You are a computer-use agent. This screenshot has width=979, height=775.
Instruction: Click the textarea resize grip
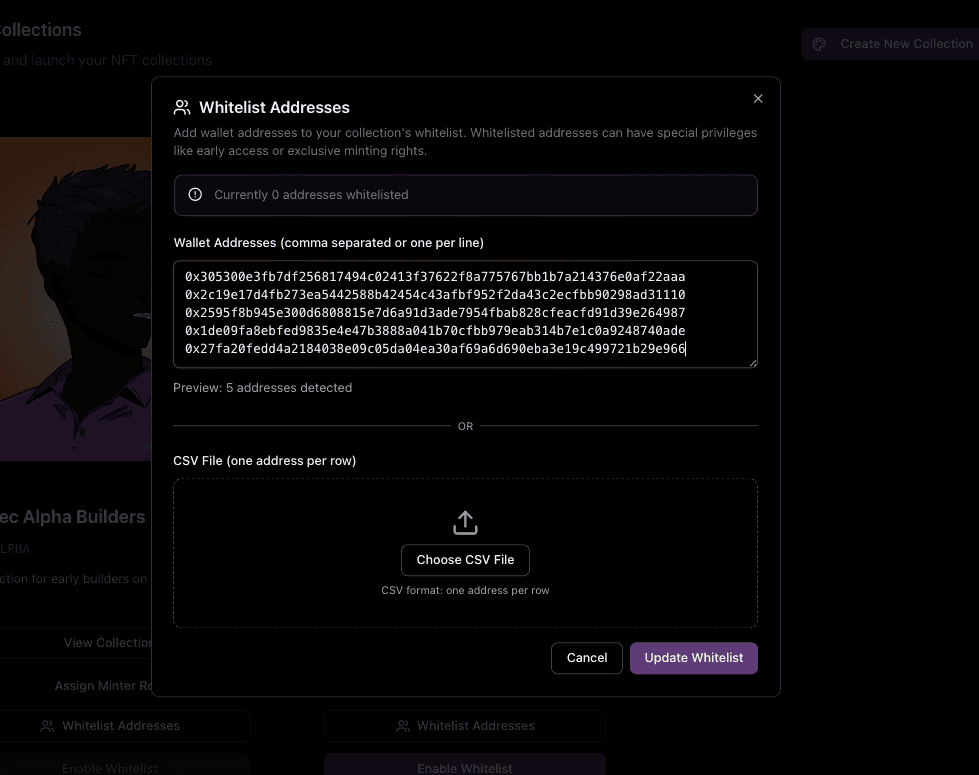(753, 363)
